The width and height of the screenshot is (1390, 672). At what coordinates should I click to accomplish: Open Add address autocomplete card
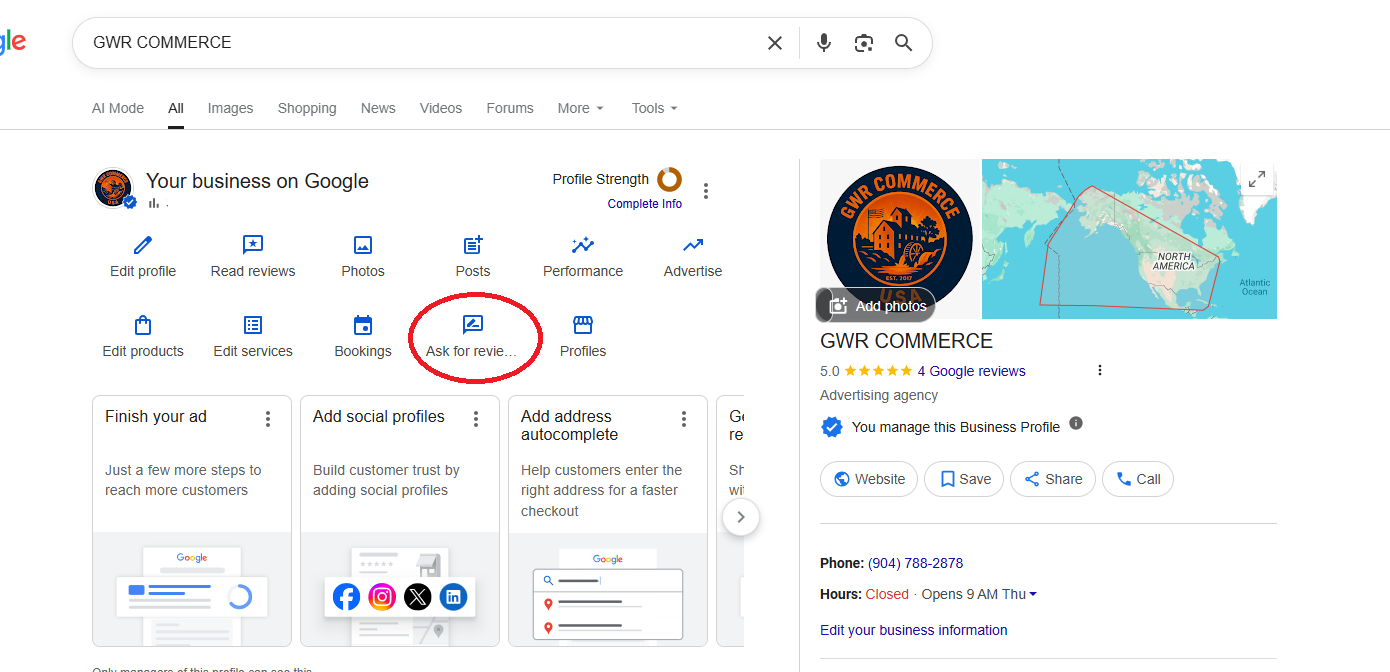tap(608, 521)
